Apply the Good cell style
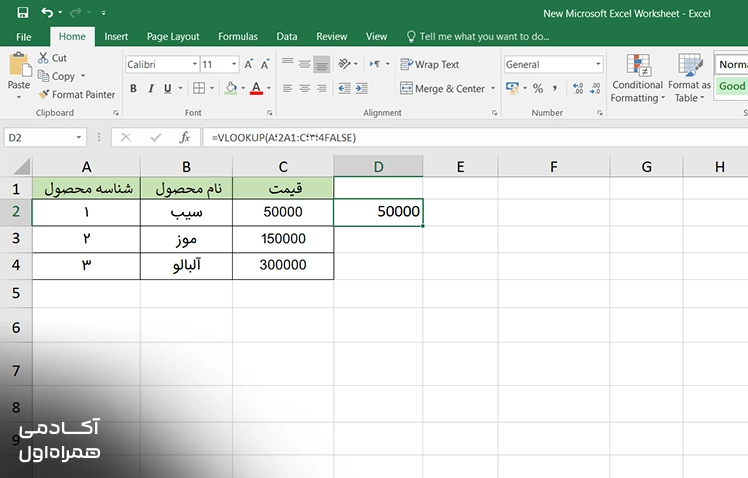 [731, 86]
